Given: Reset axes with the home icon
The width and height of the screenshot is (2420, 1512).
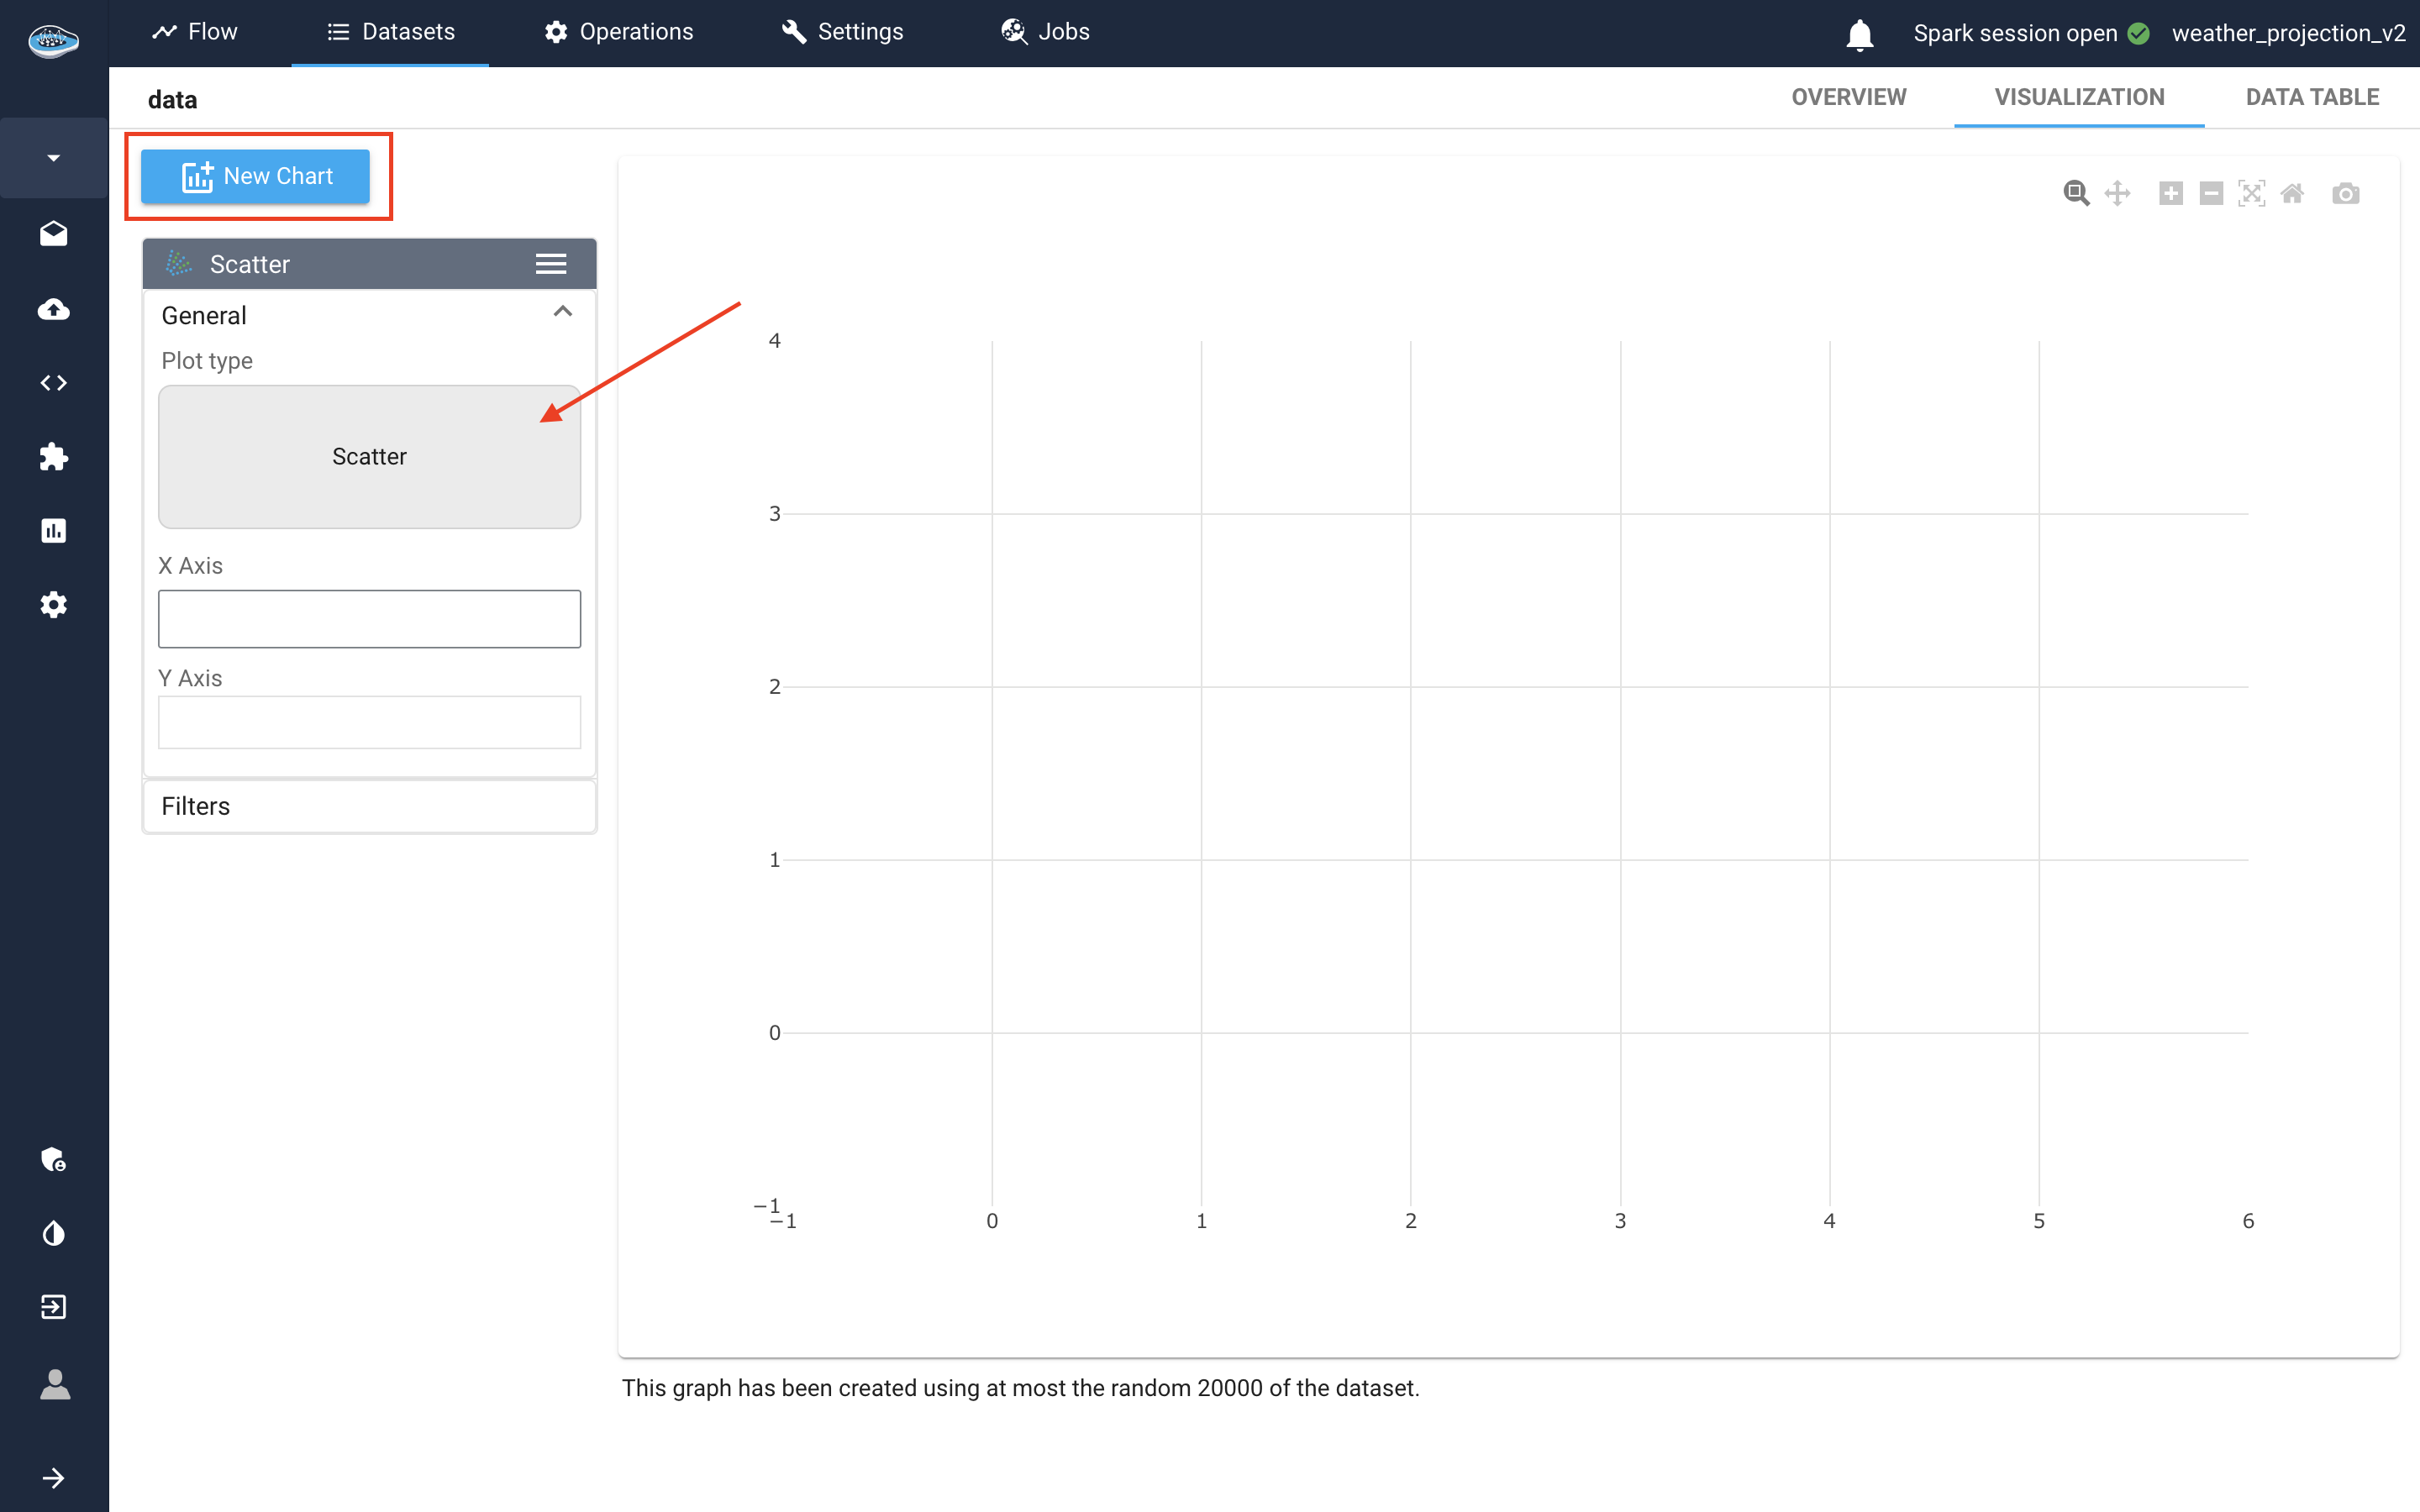Looking at the screenshot, I should click(x=2292, y=193).
